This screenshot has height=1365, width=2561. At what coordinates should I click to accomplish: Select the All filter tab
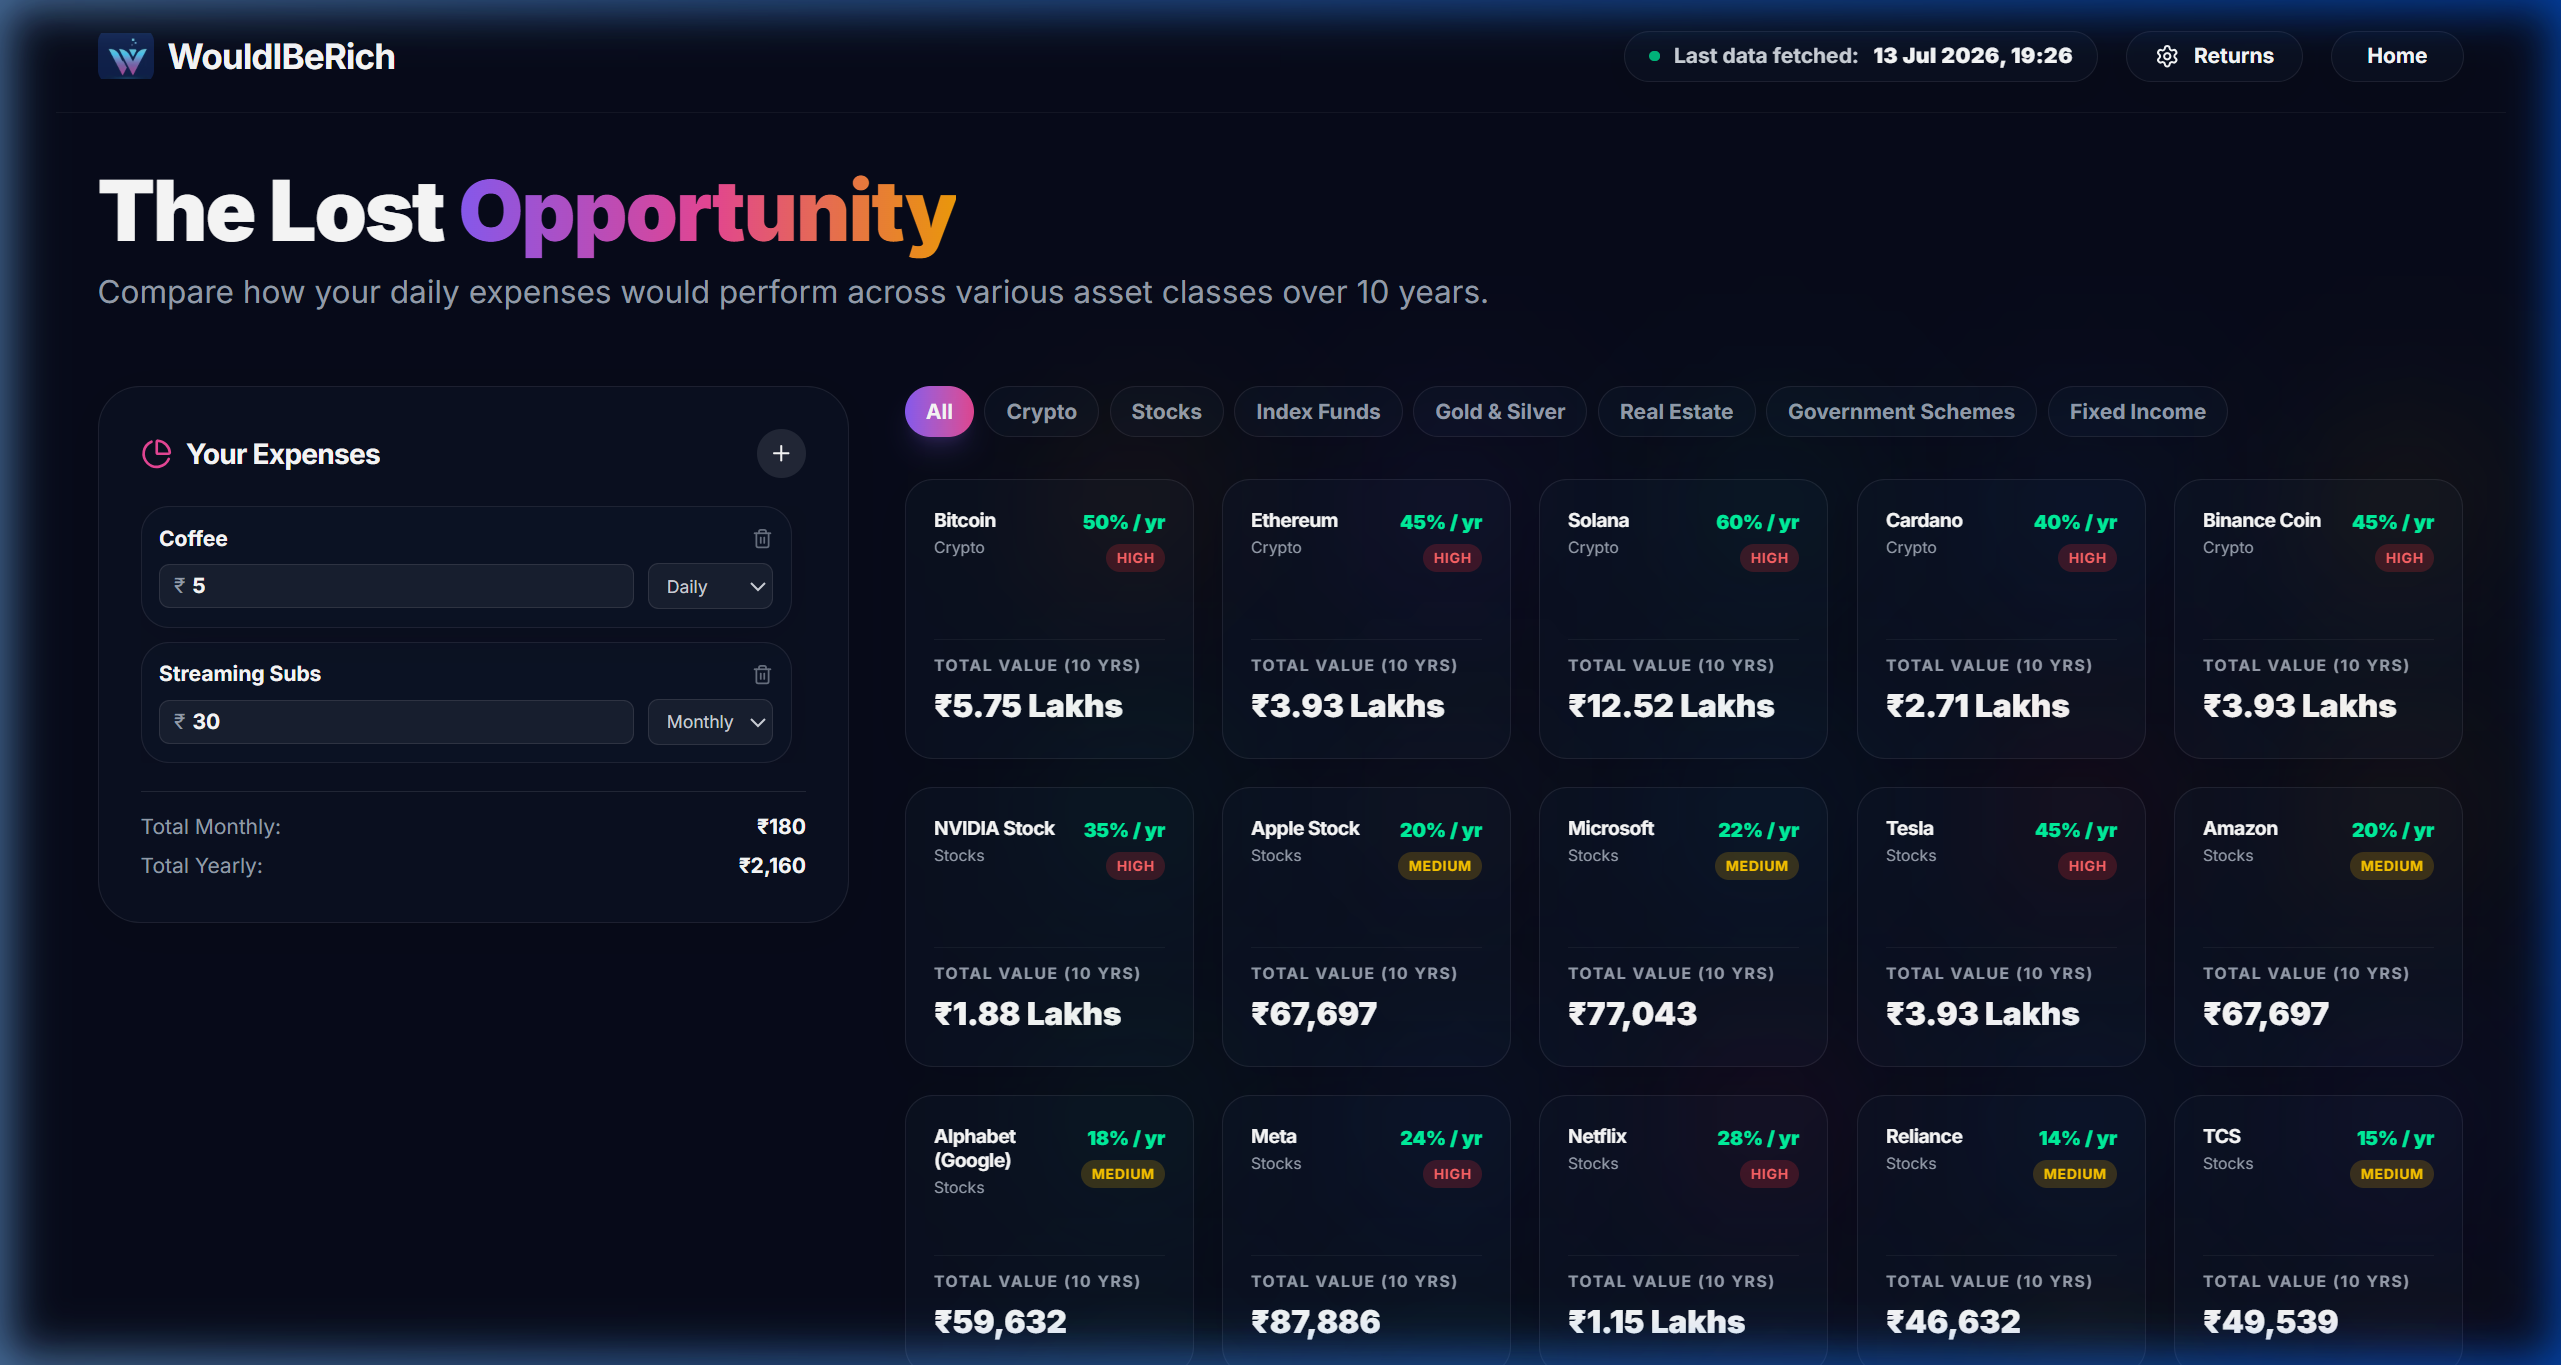click(939, 412)
